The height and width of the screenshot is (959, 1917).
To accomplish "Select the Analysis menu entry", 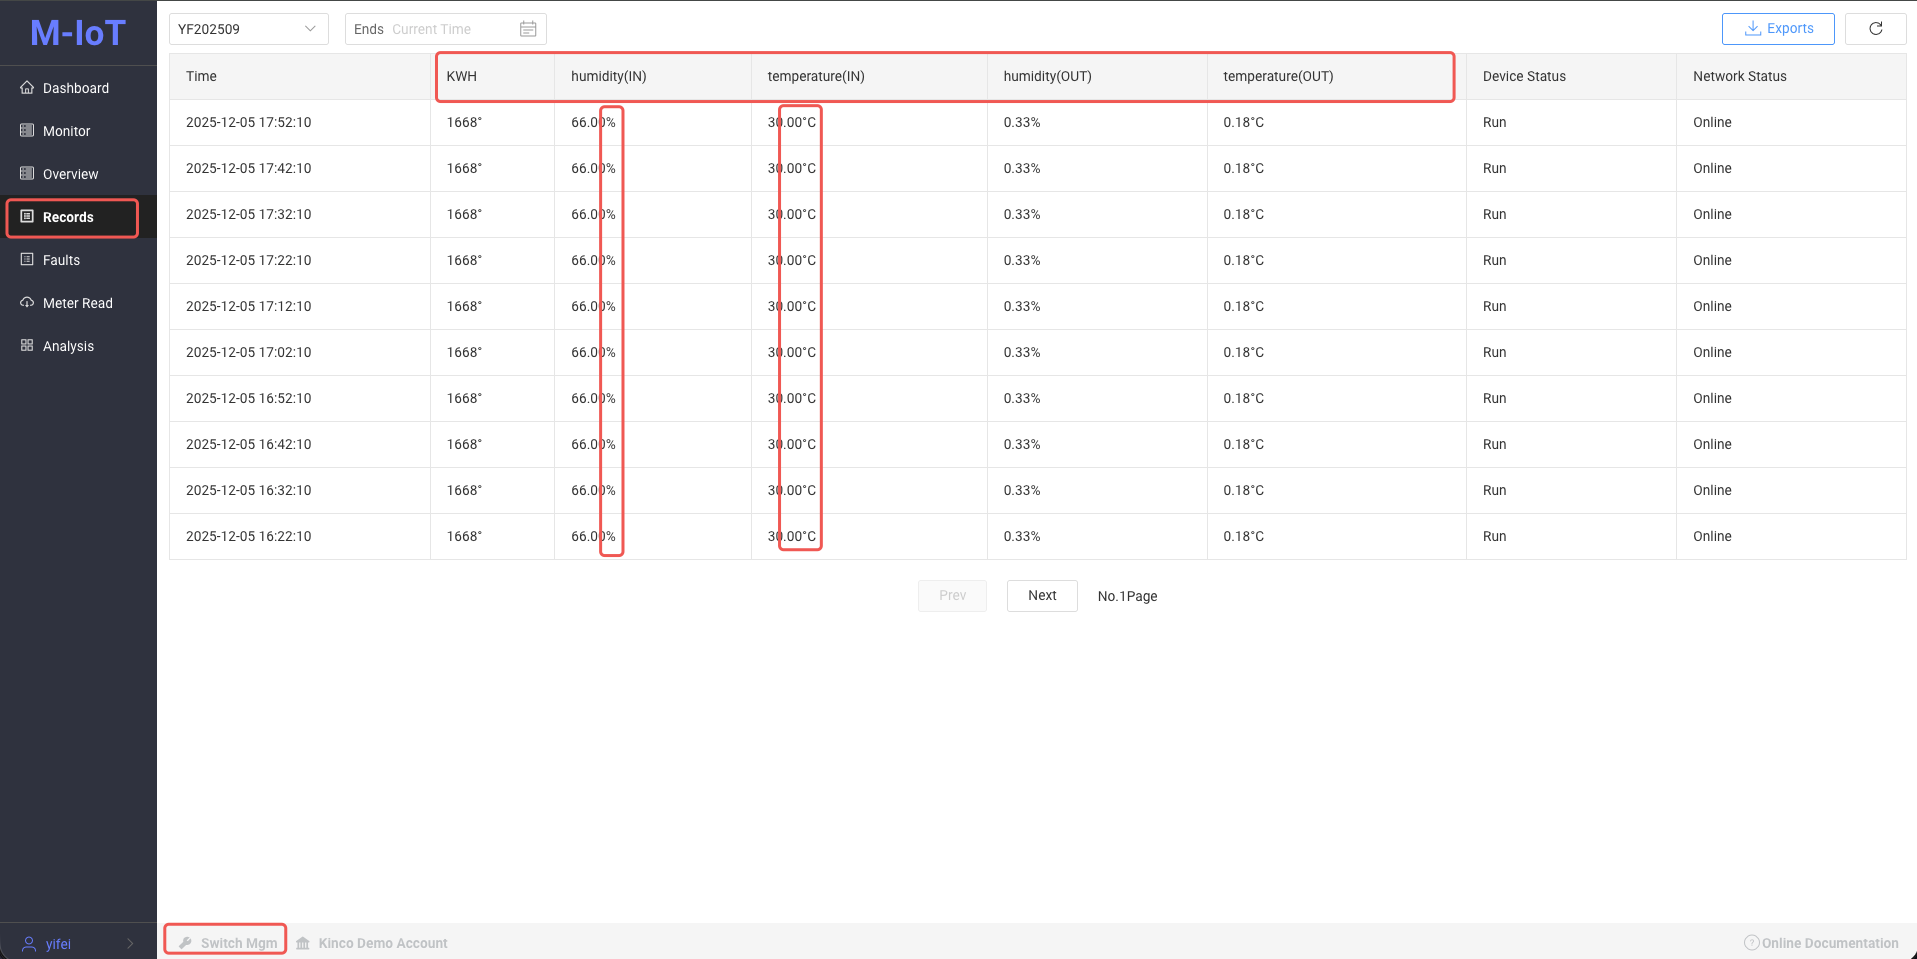I will [68, 346].
